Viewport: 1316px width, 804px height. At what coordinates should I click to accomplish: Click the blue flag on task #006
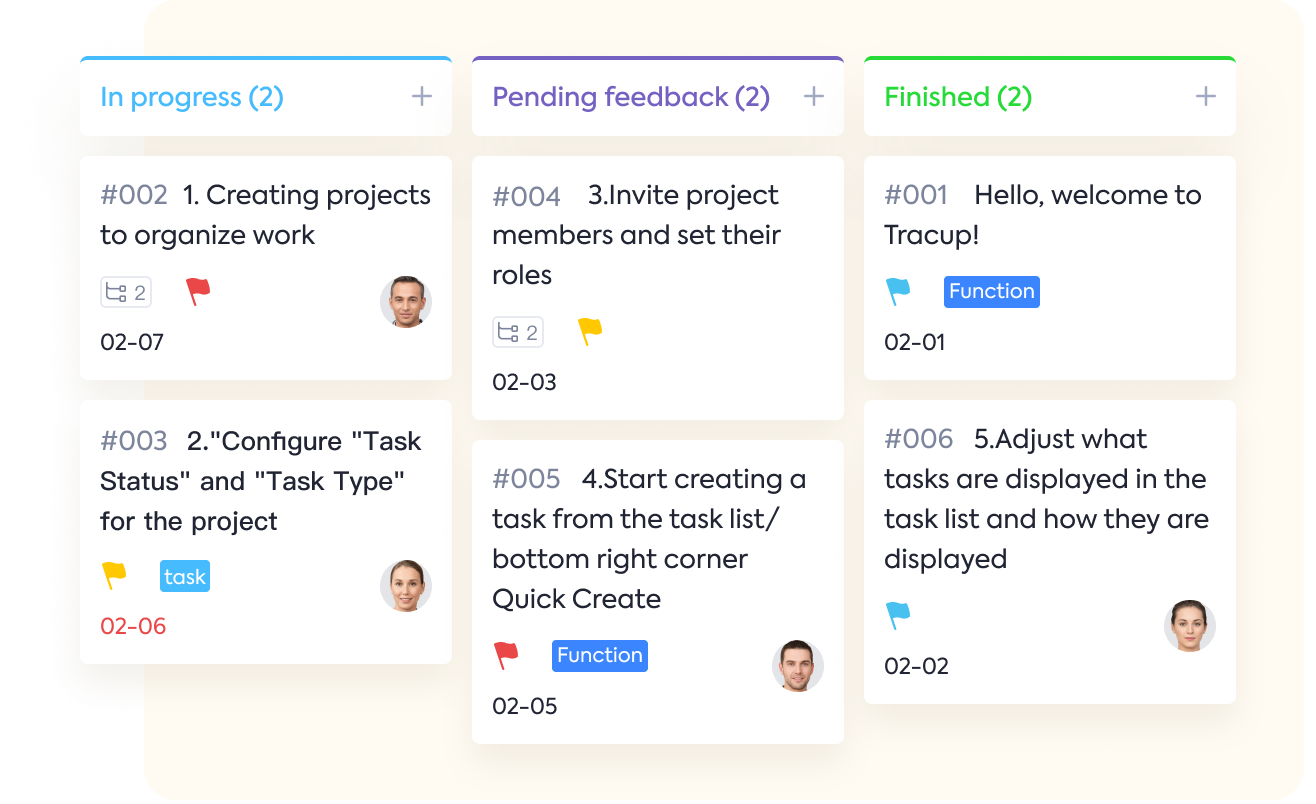tap(898, 616)
